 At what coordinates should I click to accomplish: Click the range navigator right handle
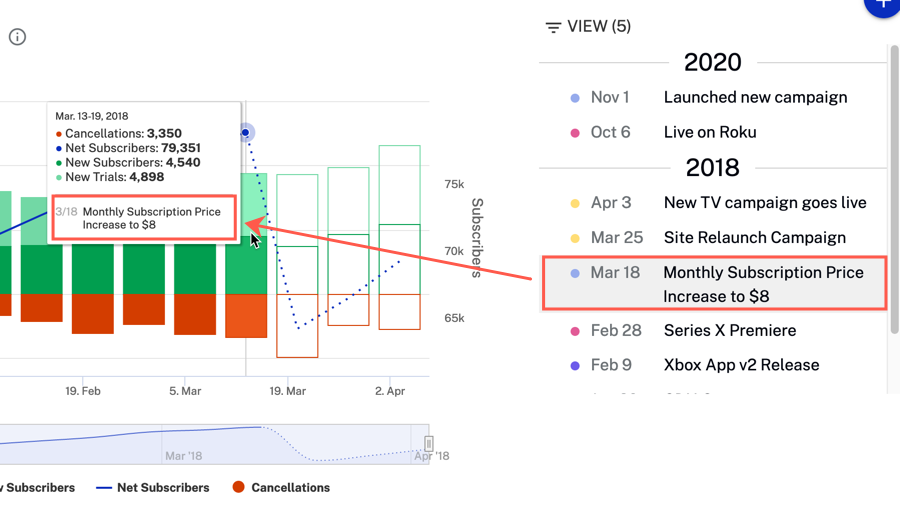tap(428, 443)
